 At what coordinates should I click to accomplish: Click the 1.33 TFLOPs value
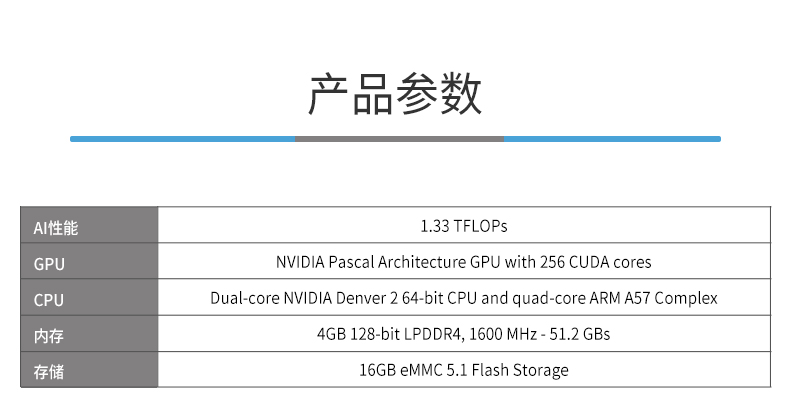464,226
